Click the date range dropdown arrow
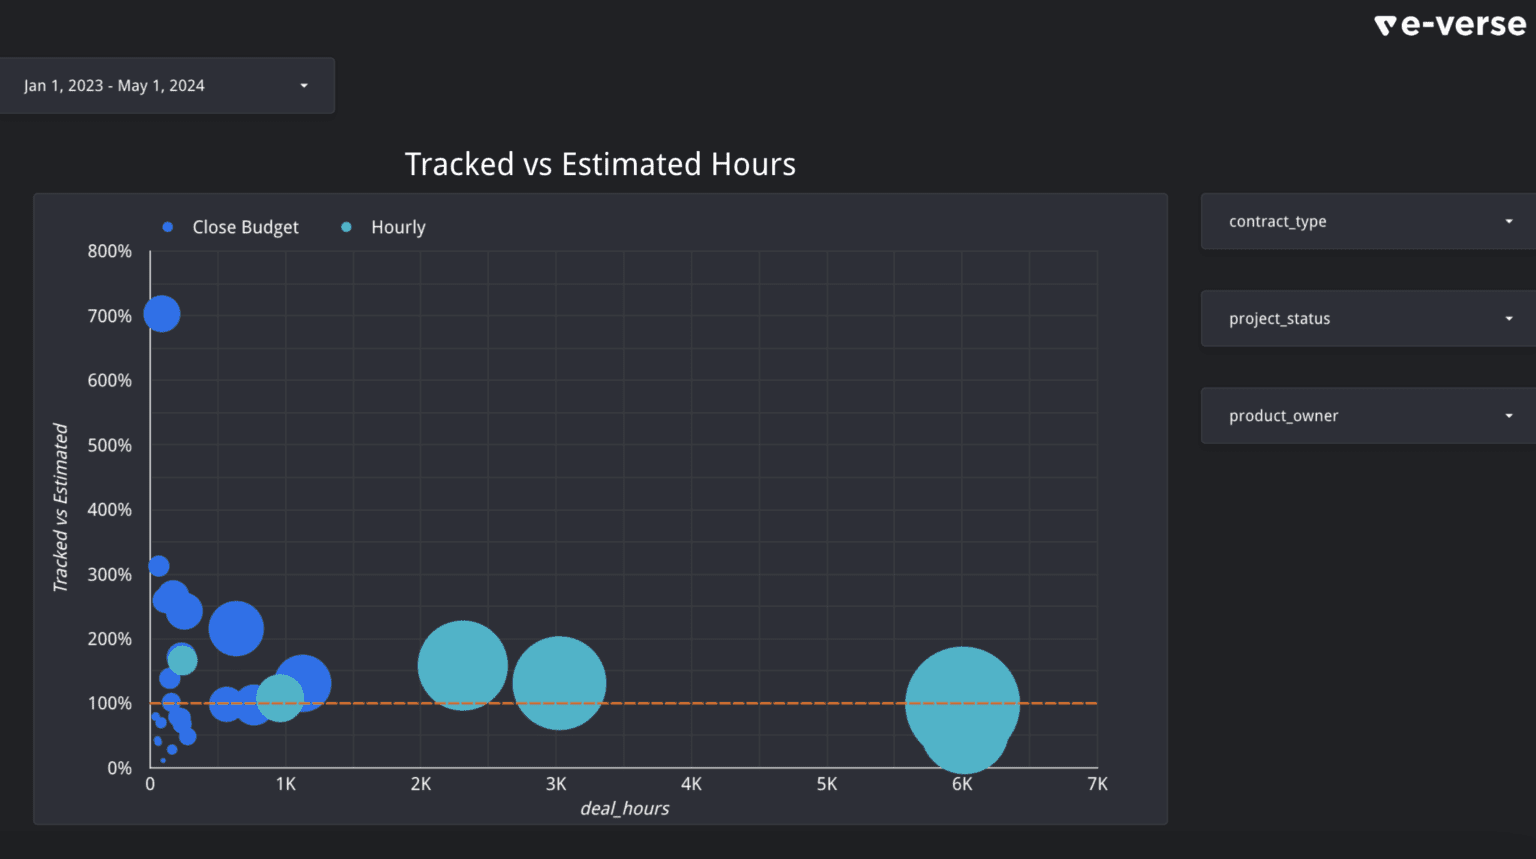 click(304, 86)
